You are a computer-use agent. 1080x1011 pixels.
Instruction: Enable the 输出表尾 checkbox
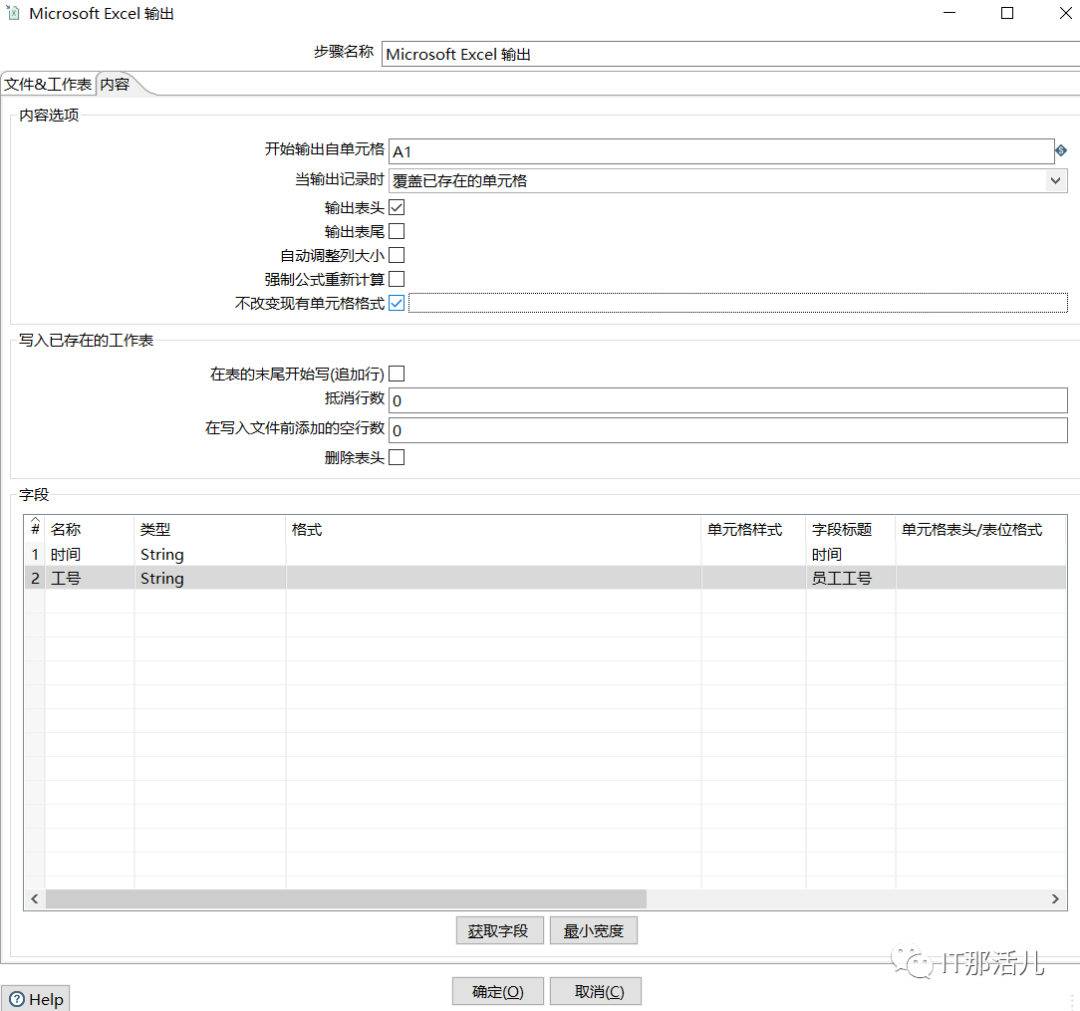pyautogui.click(x=397, y=231)
